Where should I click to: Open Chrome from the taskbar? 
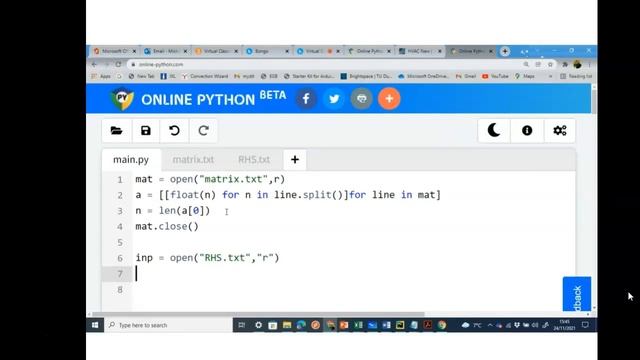442,325
